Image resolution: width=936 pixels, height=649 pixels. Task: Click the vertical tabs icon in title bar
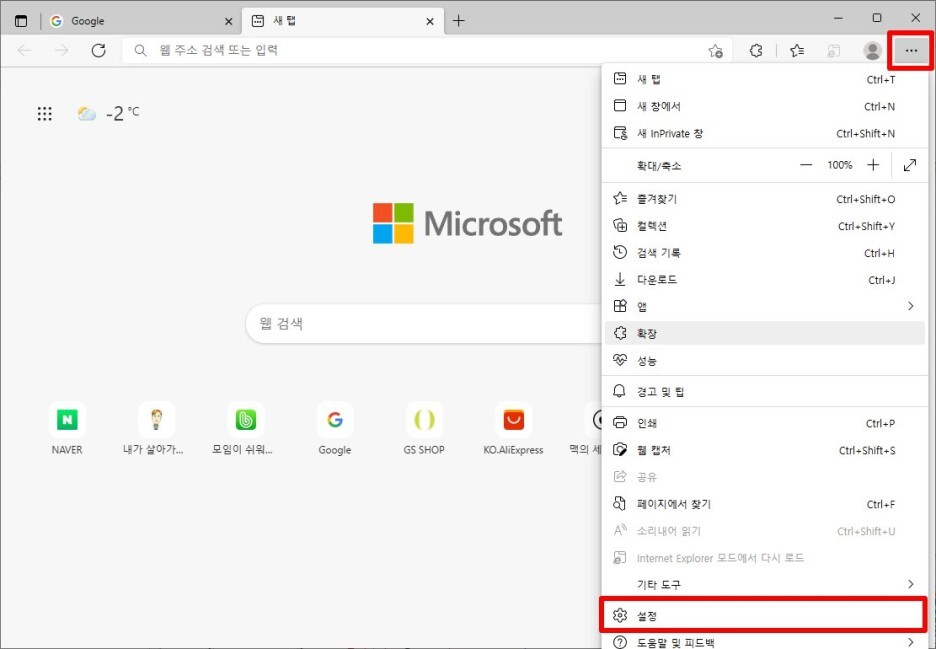[x=21, y=21]
